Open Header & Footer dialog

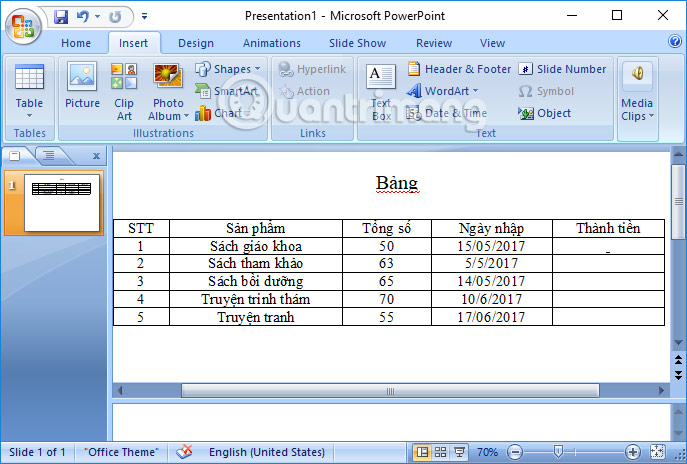click(x=459, y=69)
